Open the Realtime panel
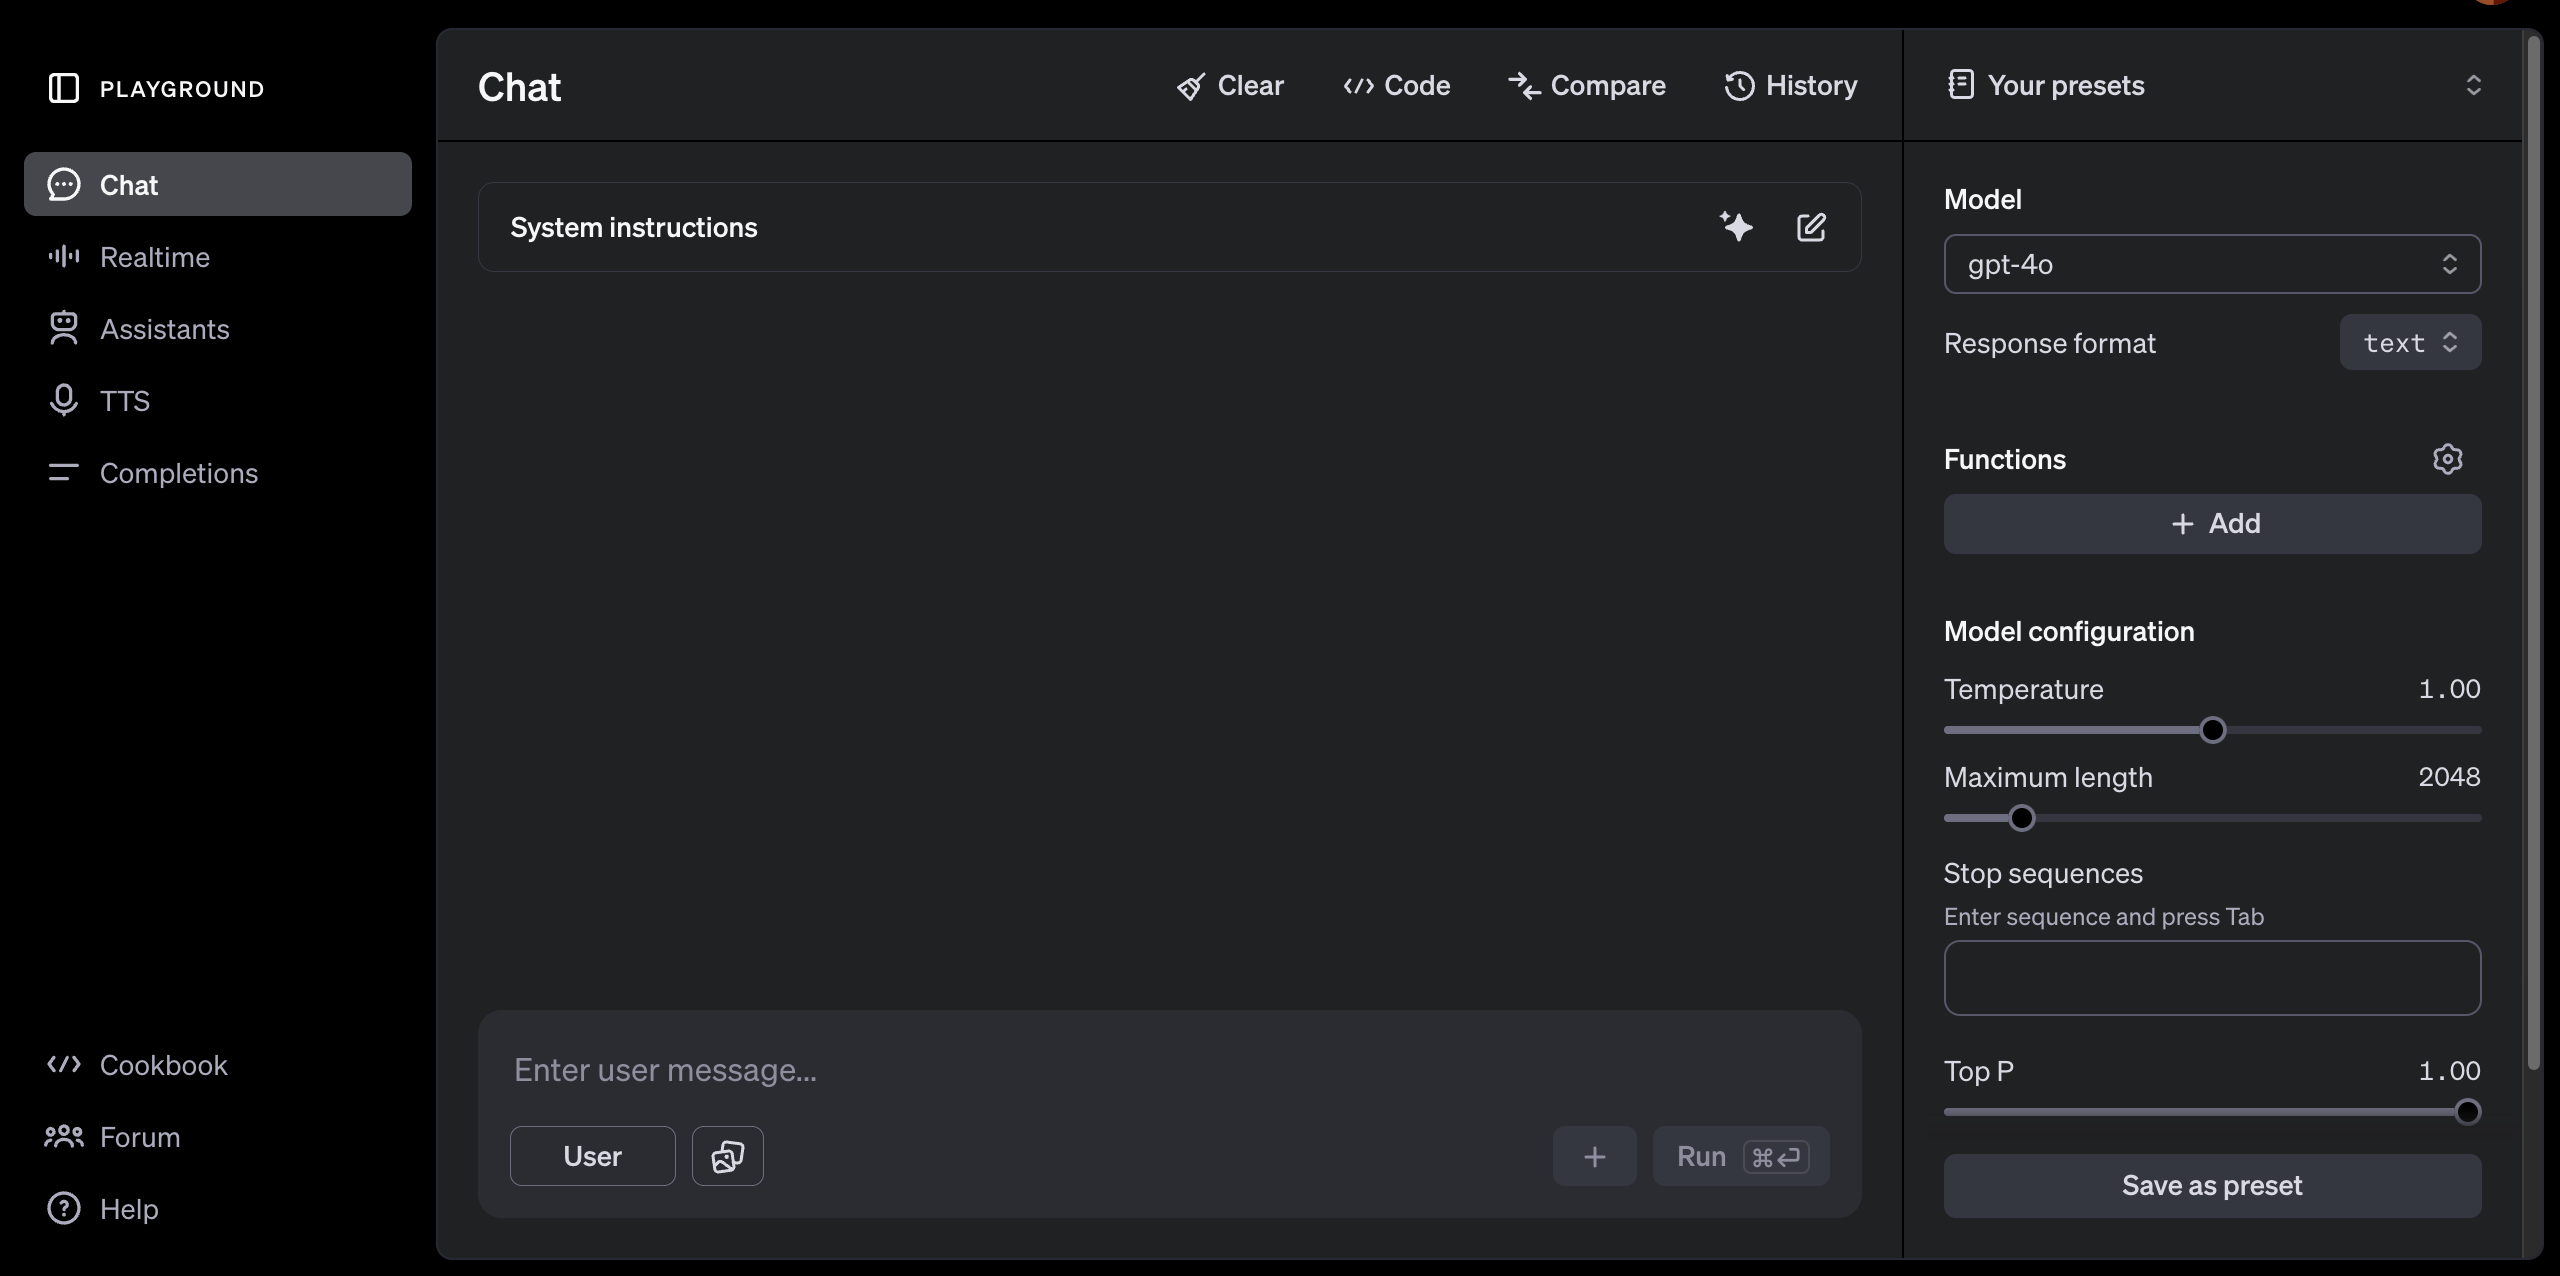 [155, 256]
